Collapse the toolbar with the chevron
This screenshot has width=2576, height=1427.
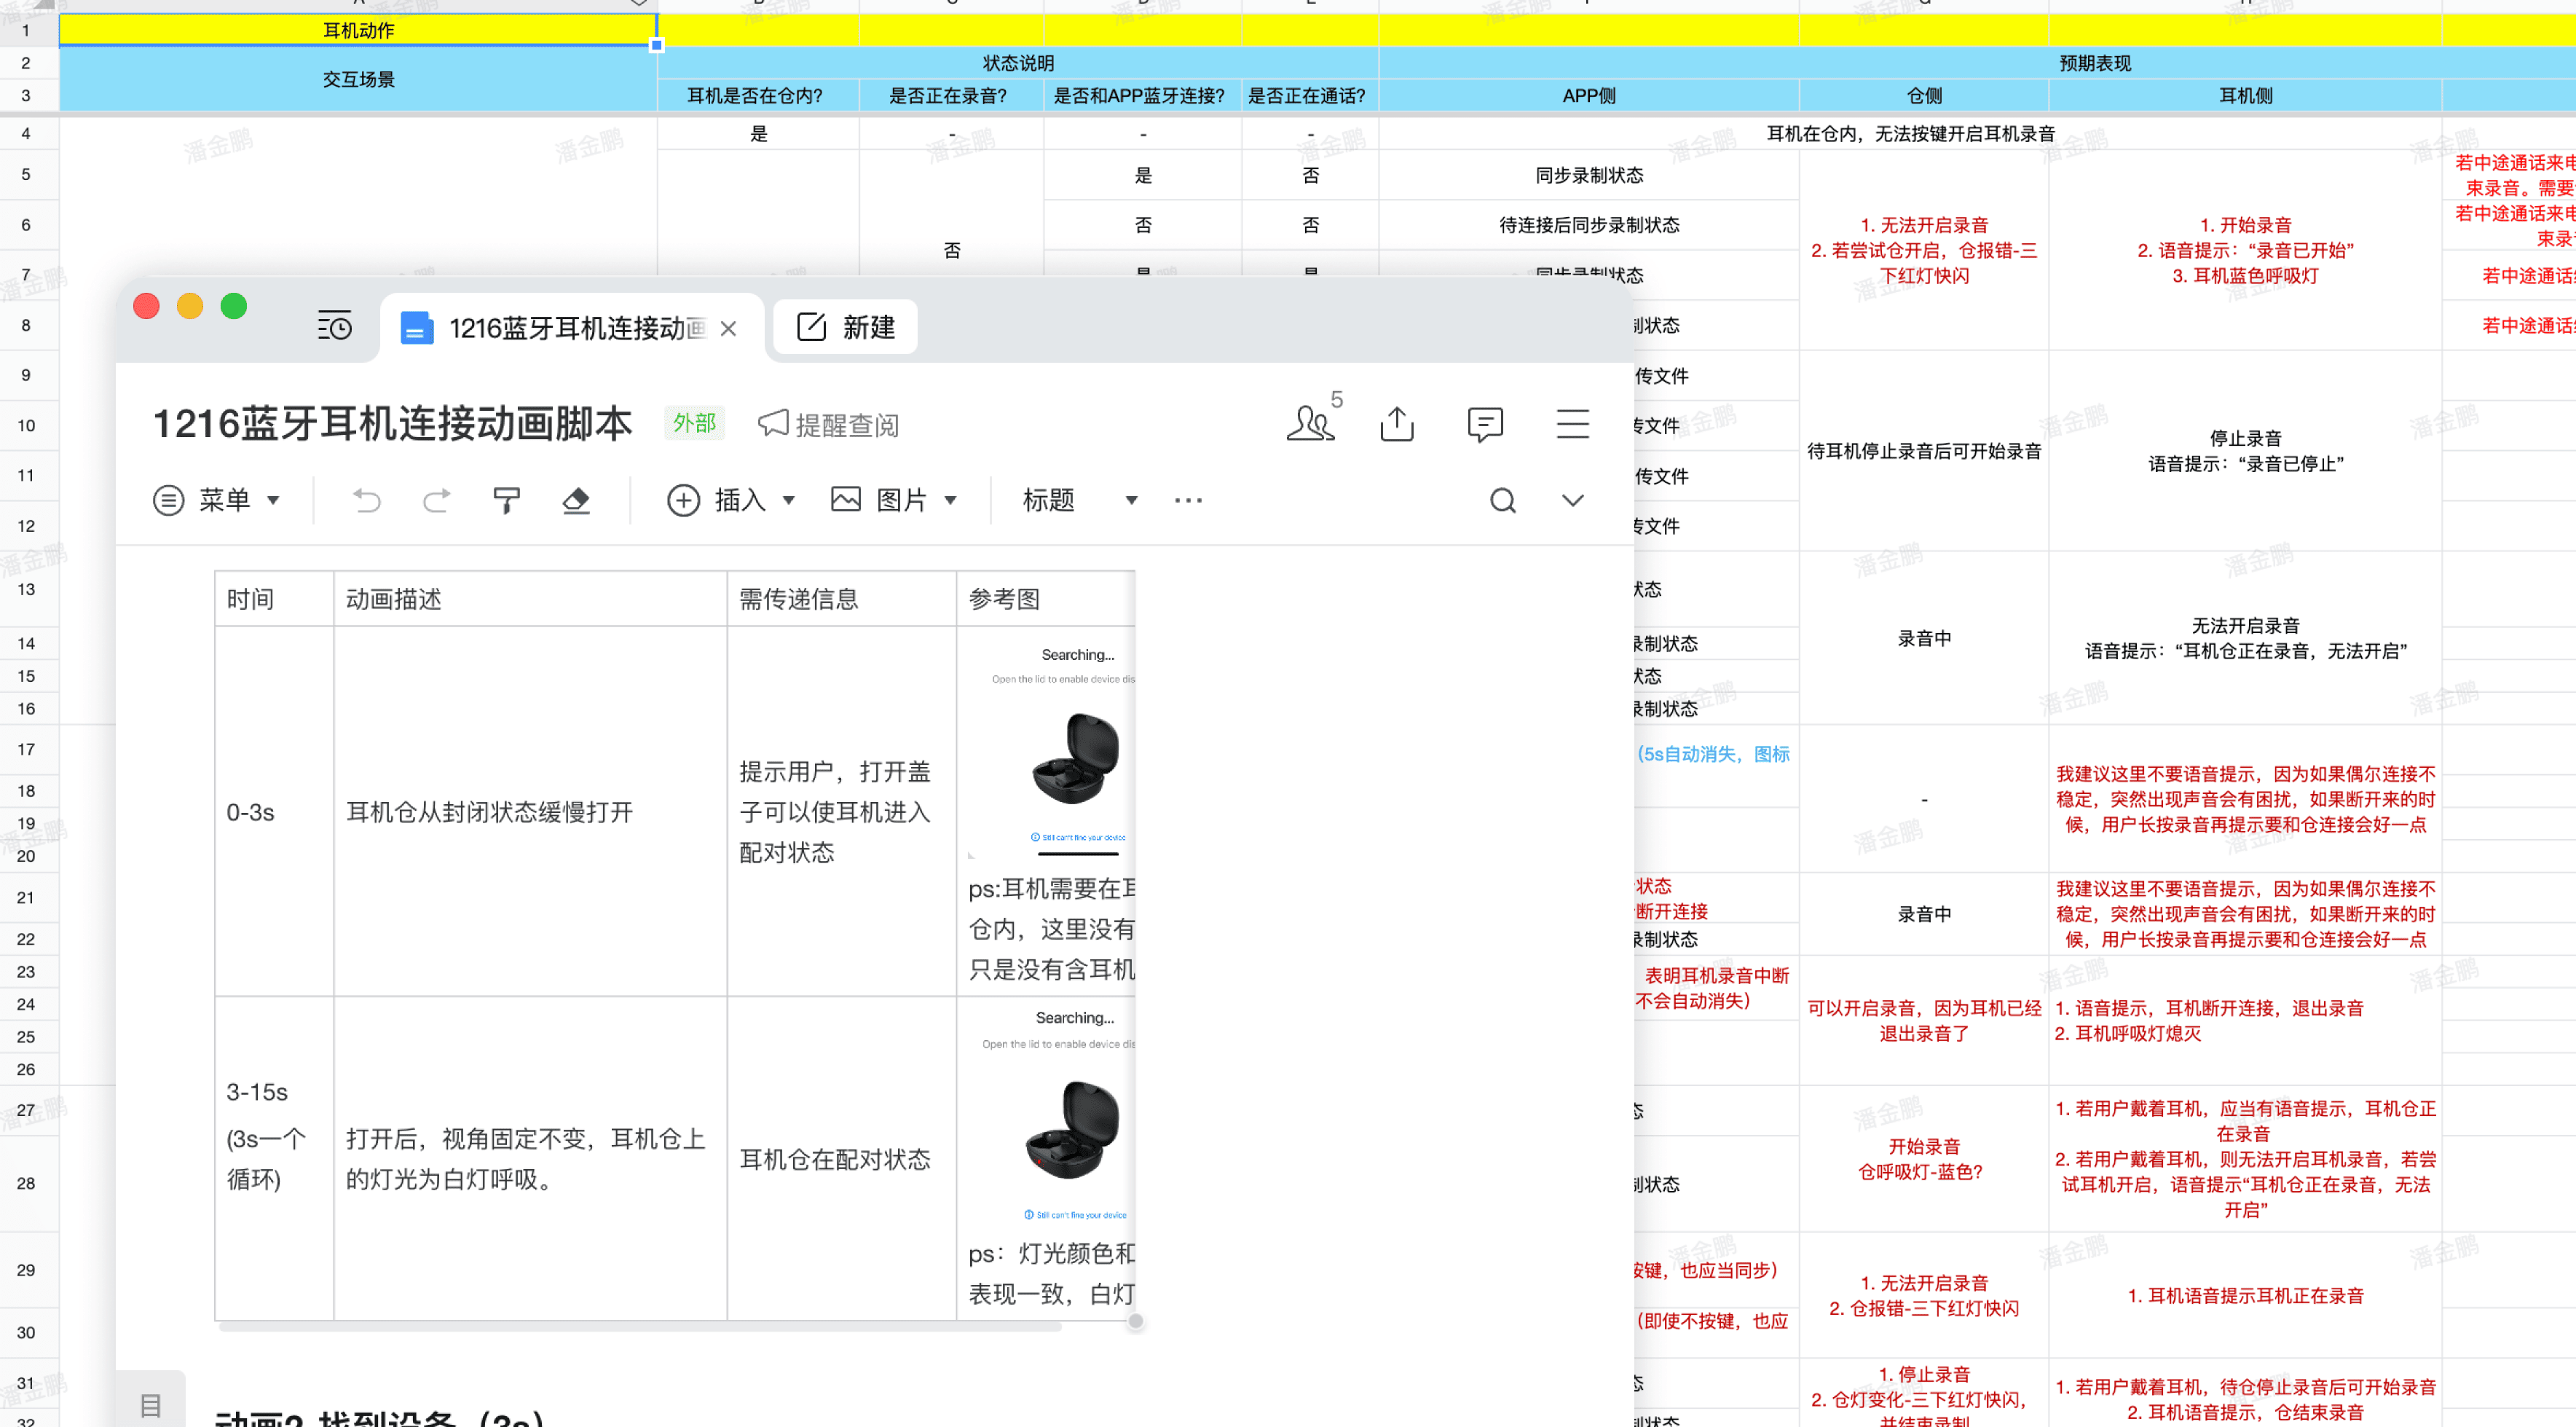(x=1572, y=500)
